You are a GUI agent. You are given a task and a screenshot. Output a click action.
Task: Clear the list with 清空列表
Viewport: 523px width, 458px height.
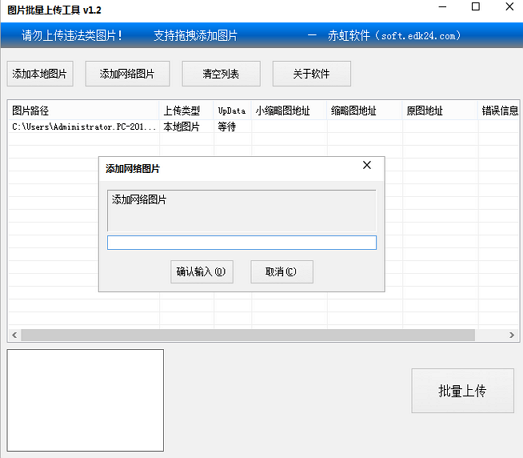(x=221, y=74)
